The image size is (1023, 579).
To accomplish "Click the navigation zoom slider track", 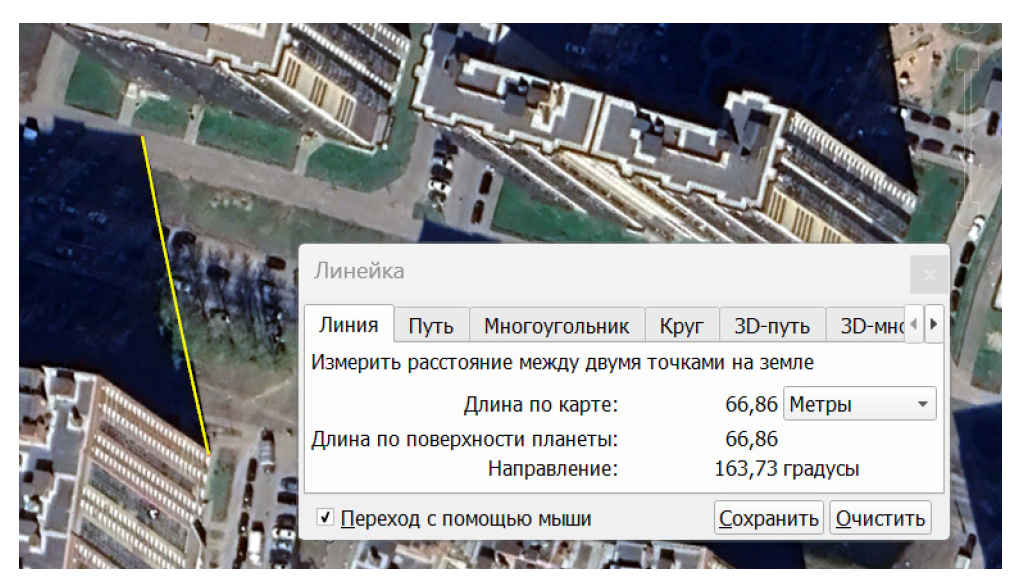I will pyautogui.click(x=967, y=135).
